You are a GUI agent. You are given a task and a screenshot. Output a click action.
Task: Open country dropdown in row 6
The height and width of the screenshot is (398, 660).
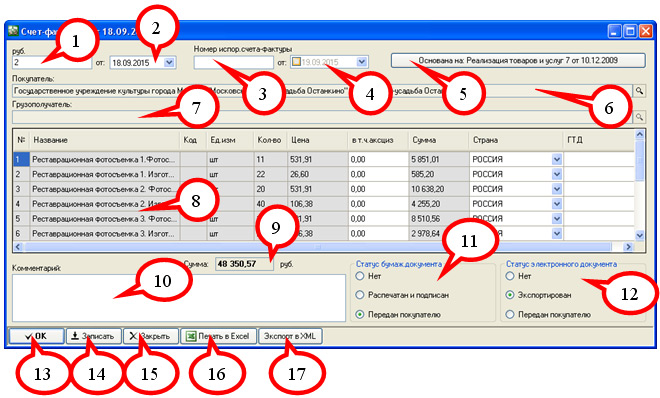point(556,233)
